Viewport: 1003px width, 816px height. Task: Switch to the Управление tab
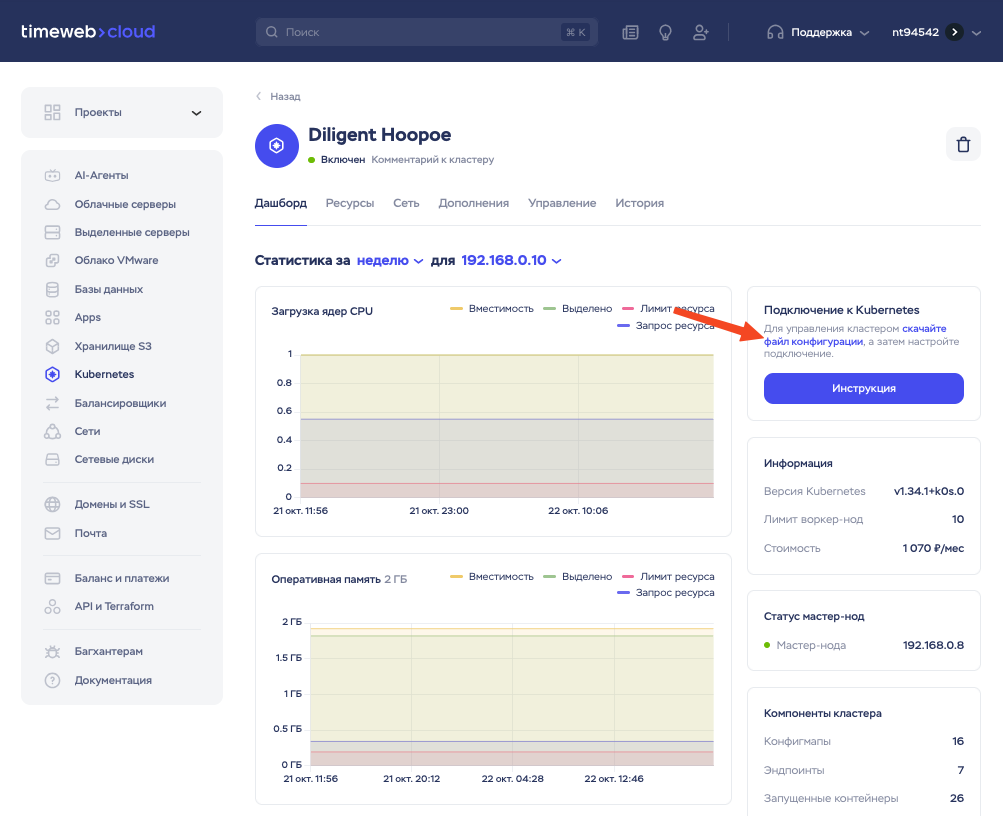(562, 203)
